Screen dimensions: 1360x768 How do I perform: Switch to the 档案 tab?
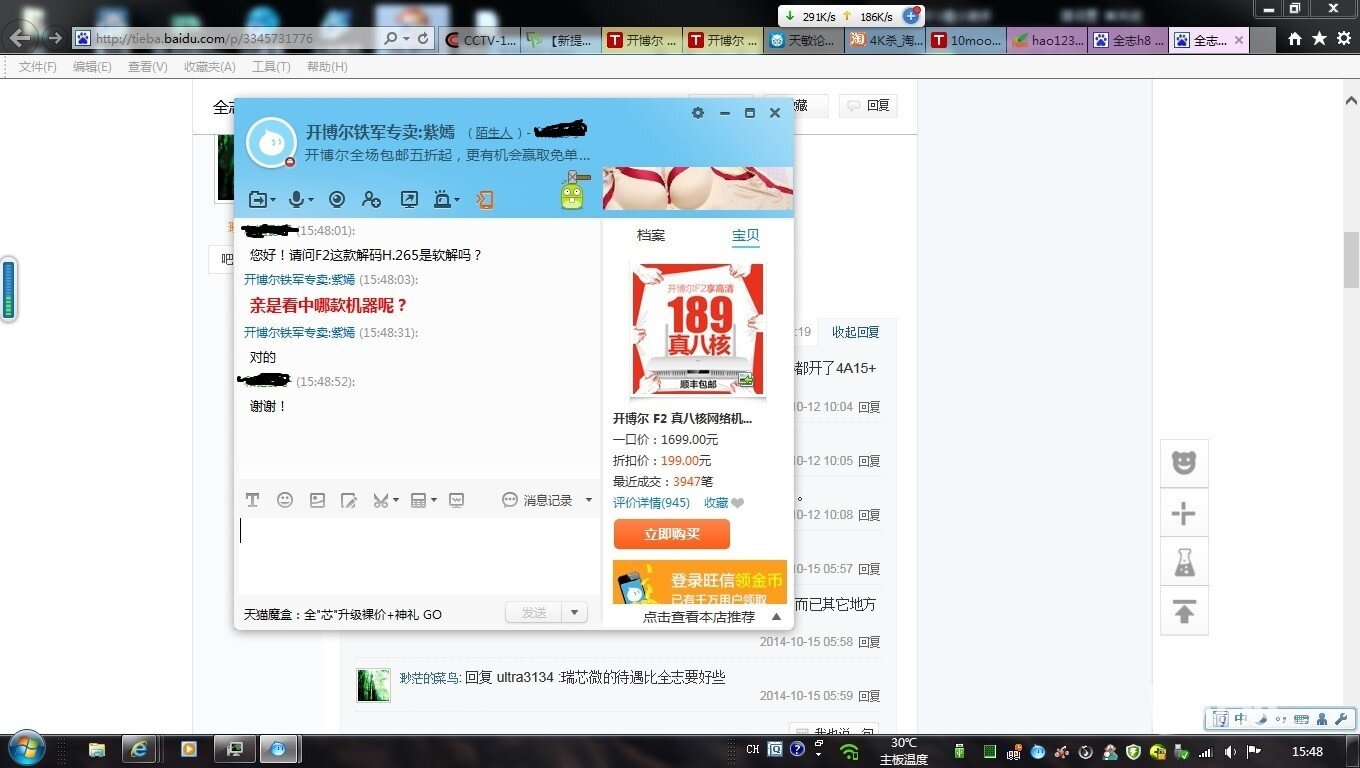click(651, 235)
